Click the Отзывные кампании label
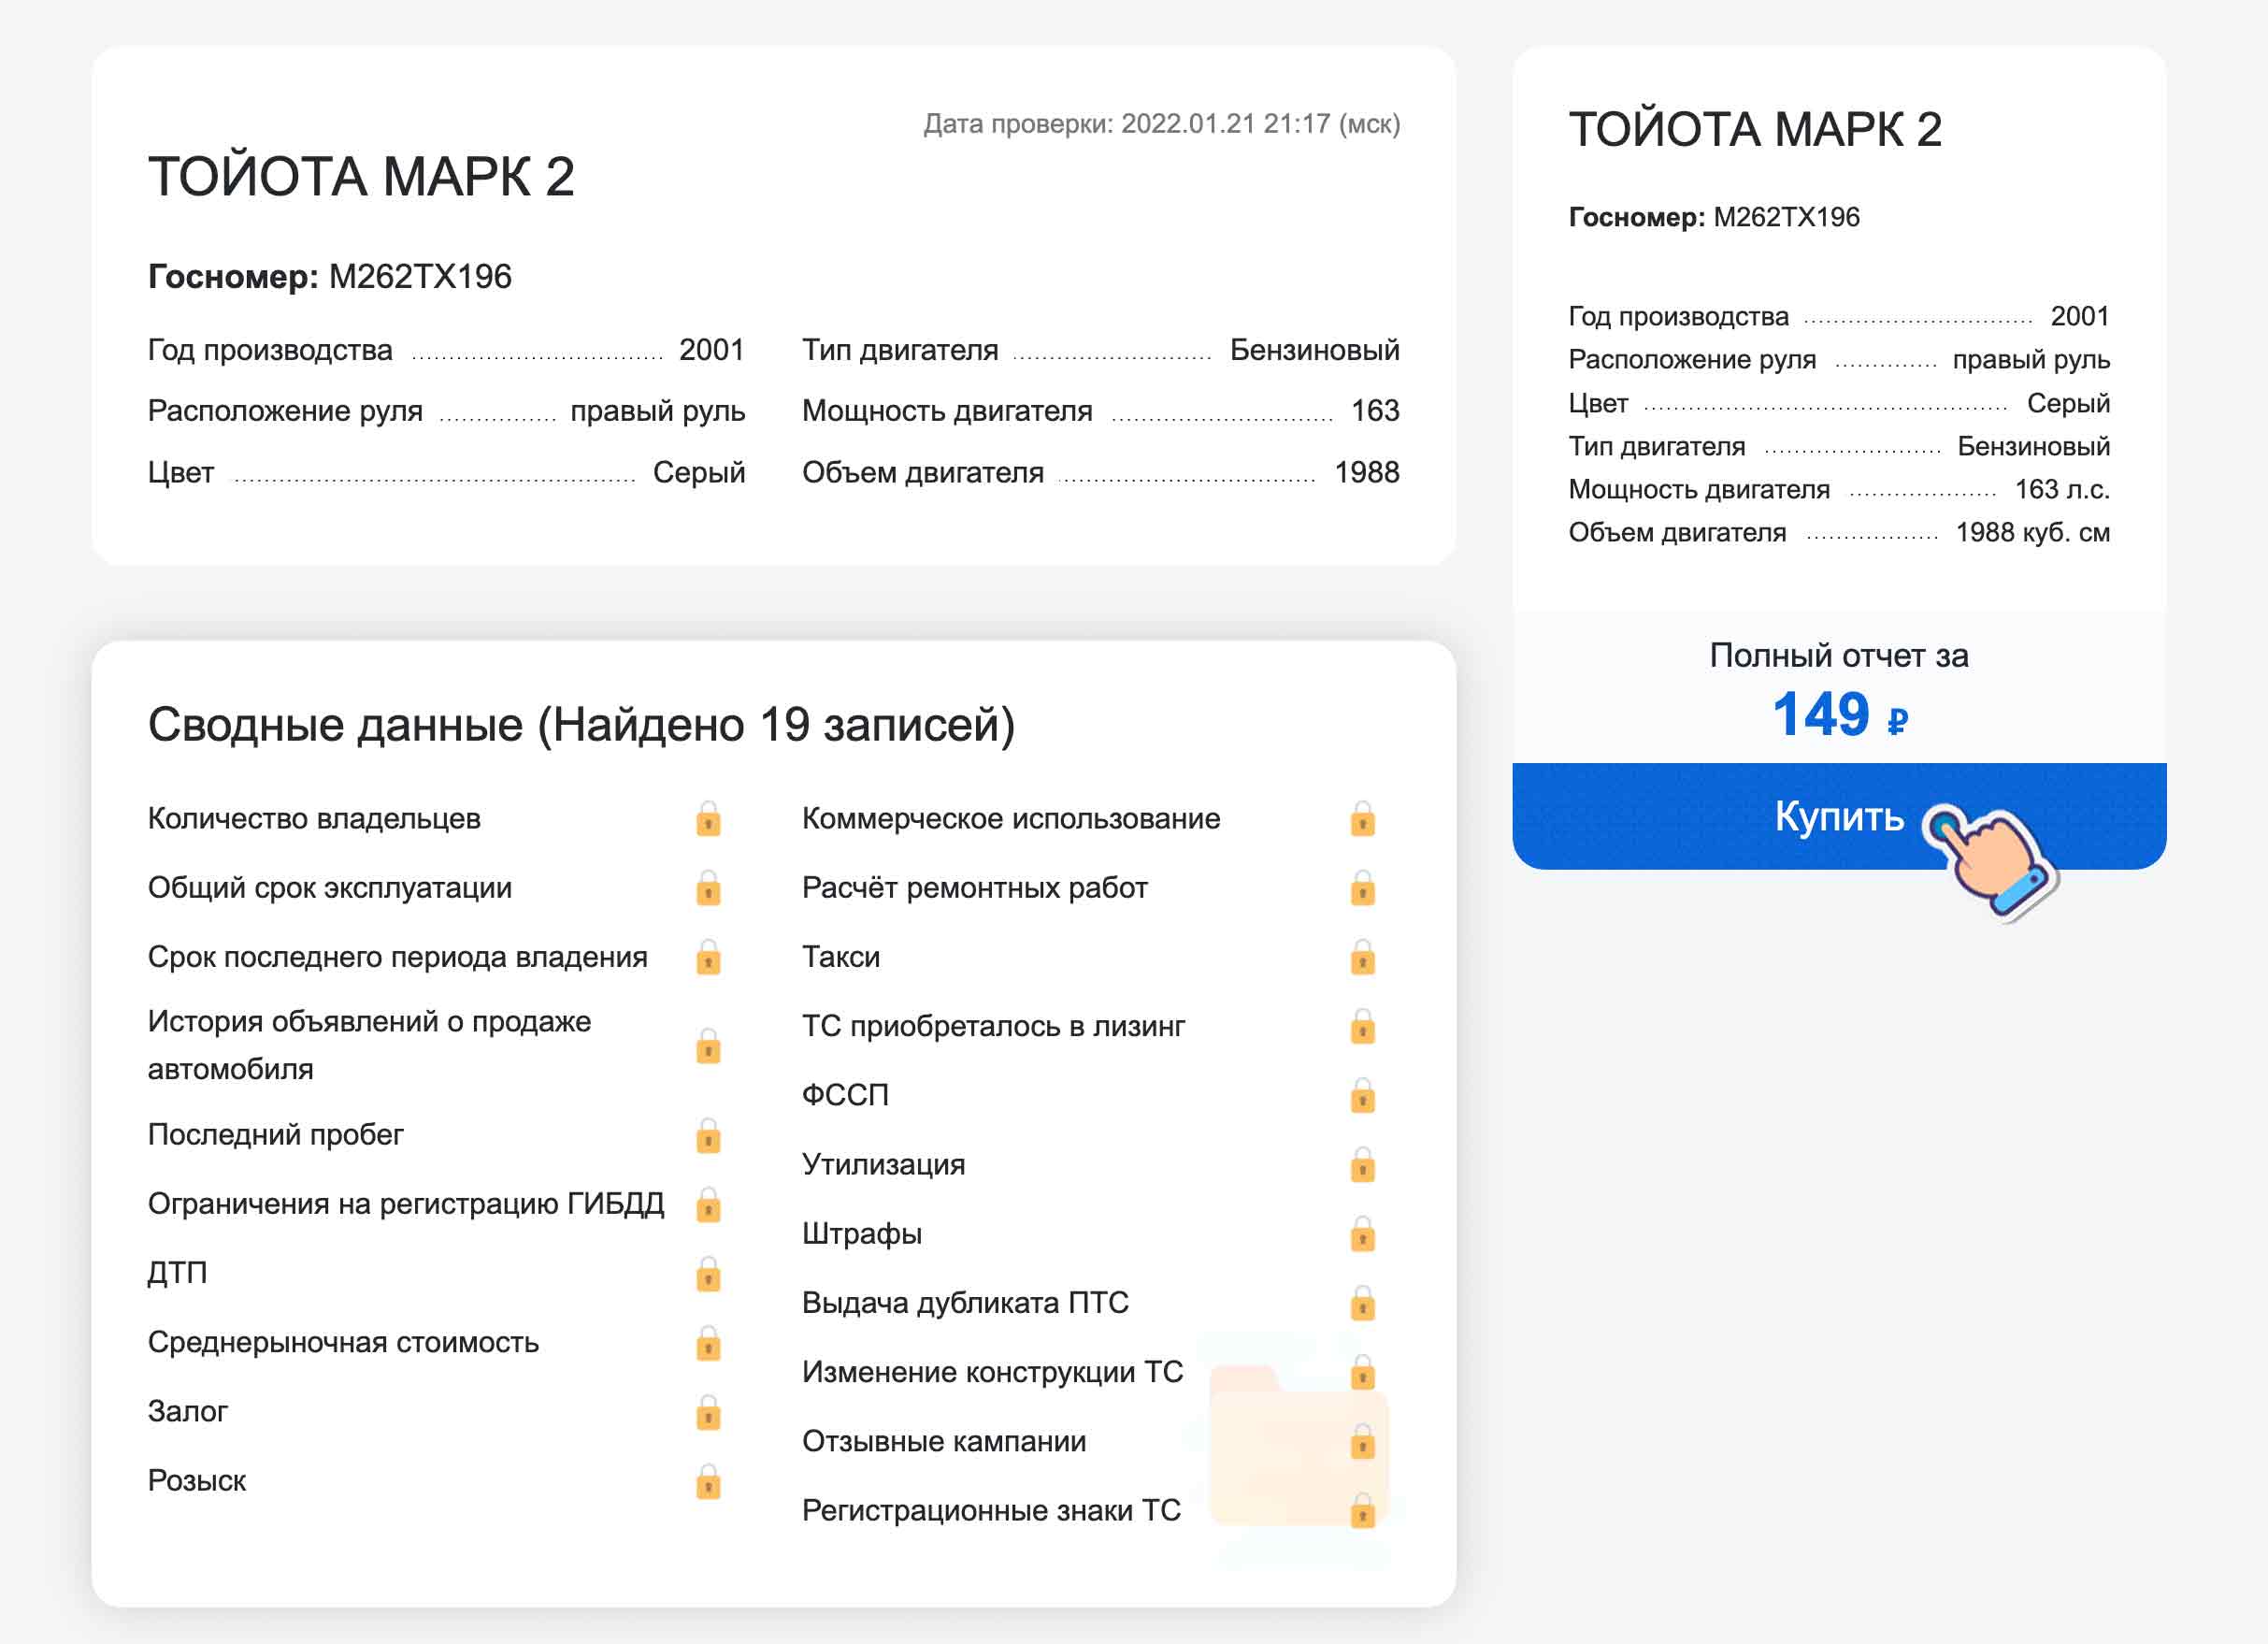The width and height of the screenshot is (2268, 1644). point(944,1441)
